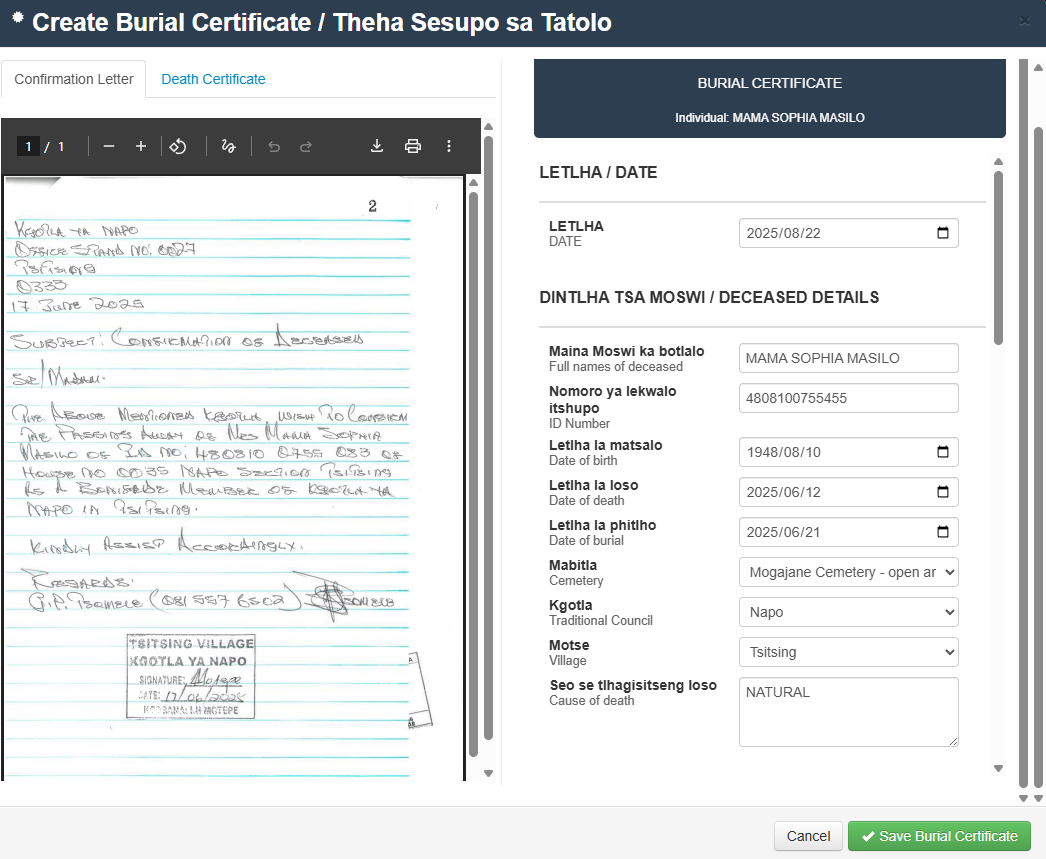
Task: Print the confirmation letter PDF
Action: point(413,146)
